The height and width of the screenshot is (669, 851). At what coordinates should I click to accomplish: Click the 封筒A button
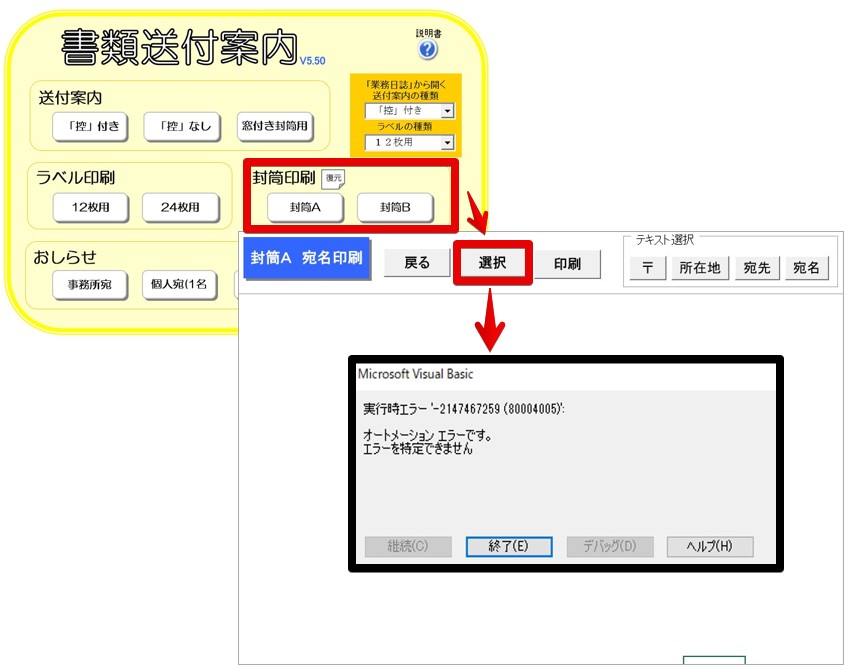tap(305, 207)
